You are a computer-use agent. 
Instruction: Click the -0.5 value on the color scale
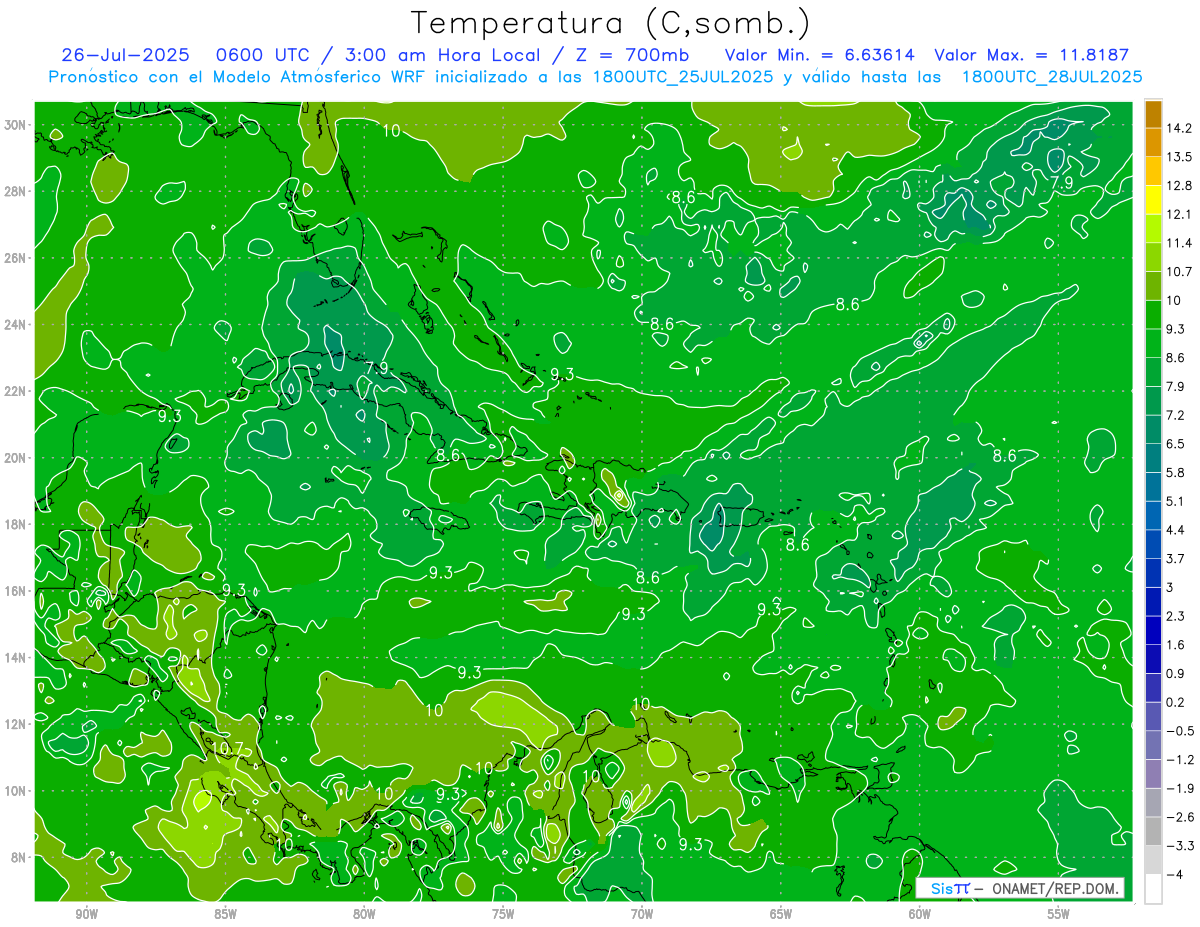click(1180, 731)
